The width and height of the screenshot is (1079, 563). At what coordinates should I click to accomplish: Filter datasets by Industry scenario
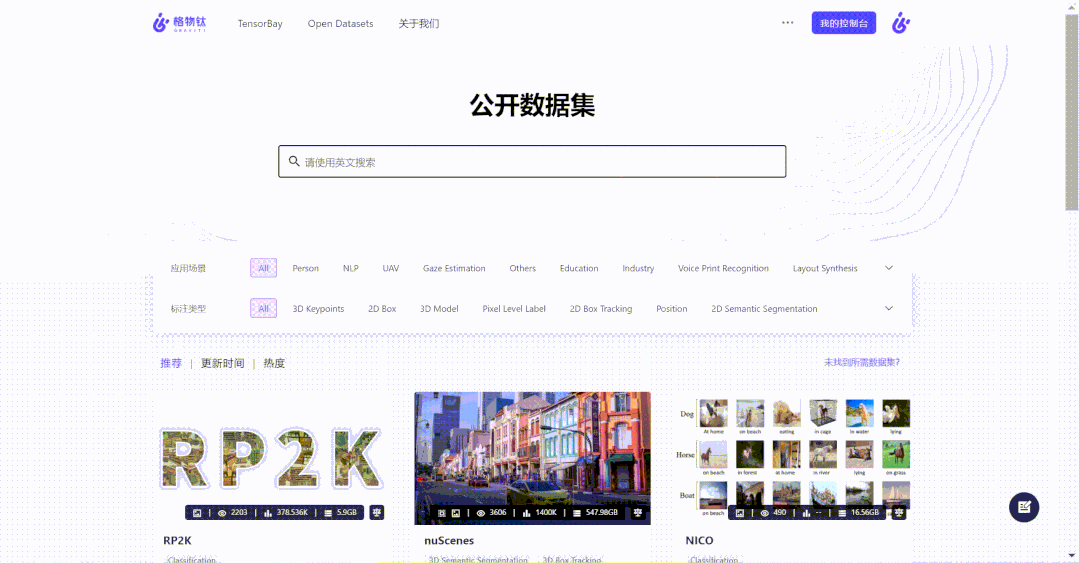(638, 268)
